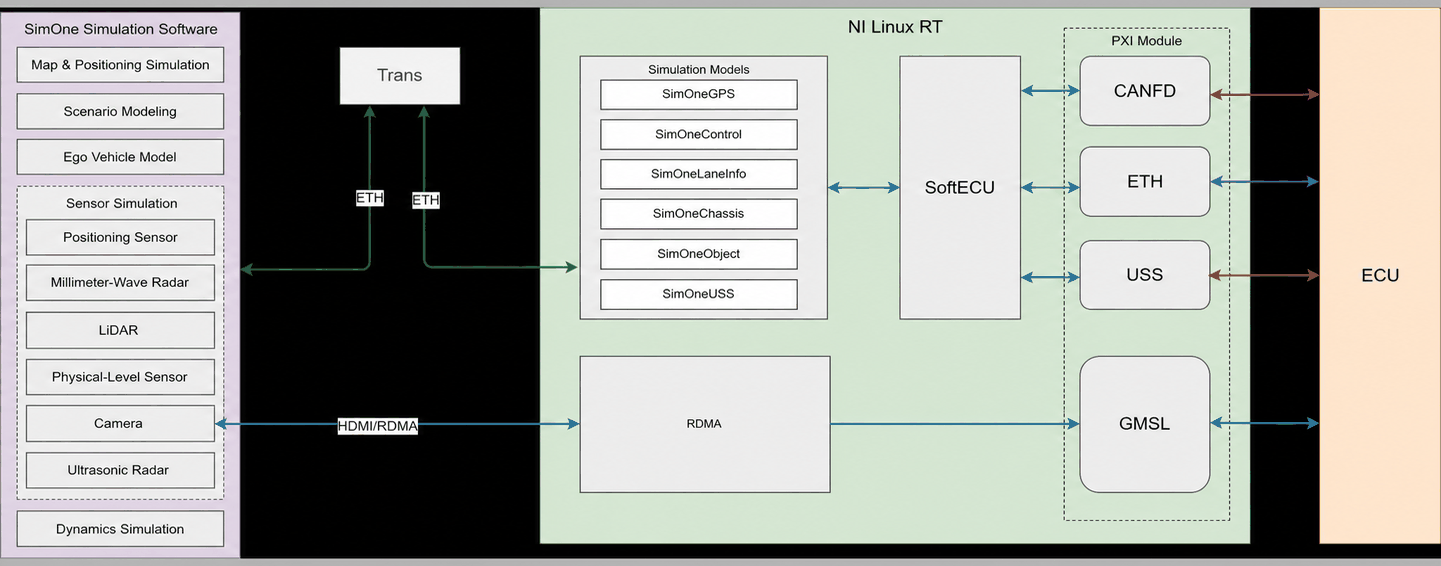Screen dimensions: 1441x566
Task: Select the Trans block
Action: (400, 75)
